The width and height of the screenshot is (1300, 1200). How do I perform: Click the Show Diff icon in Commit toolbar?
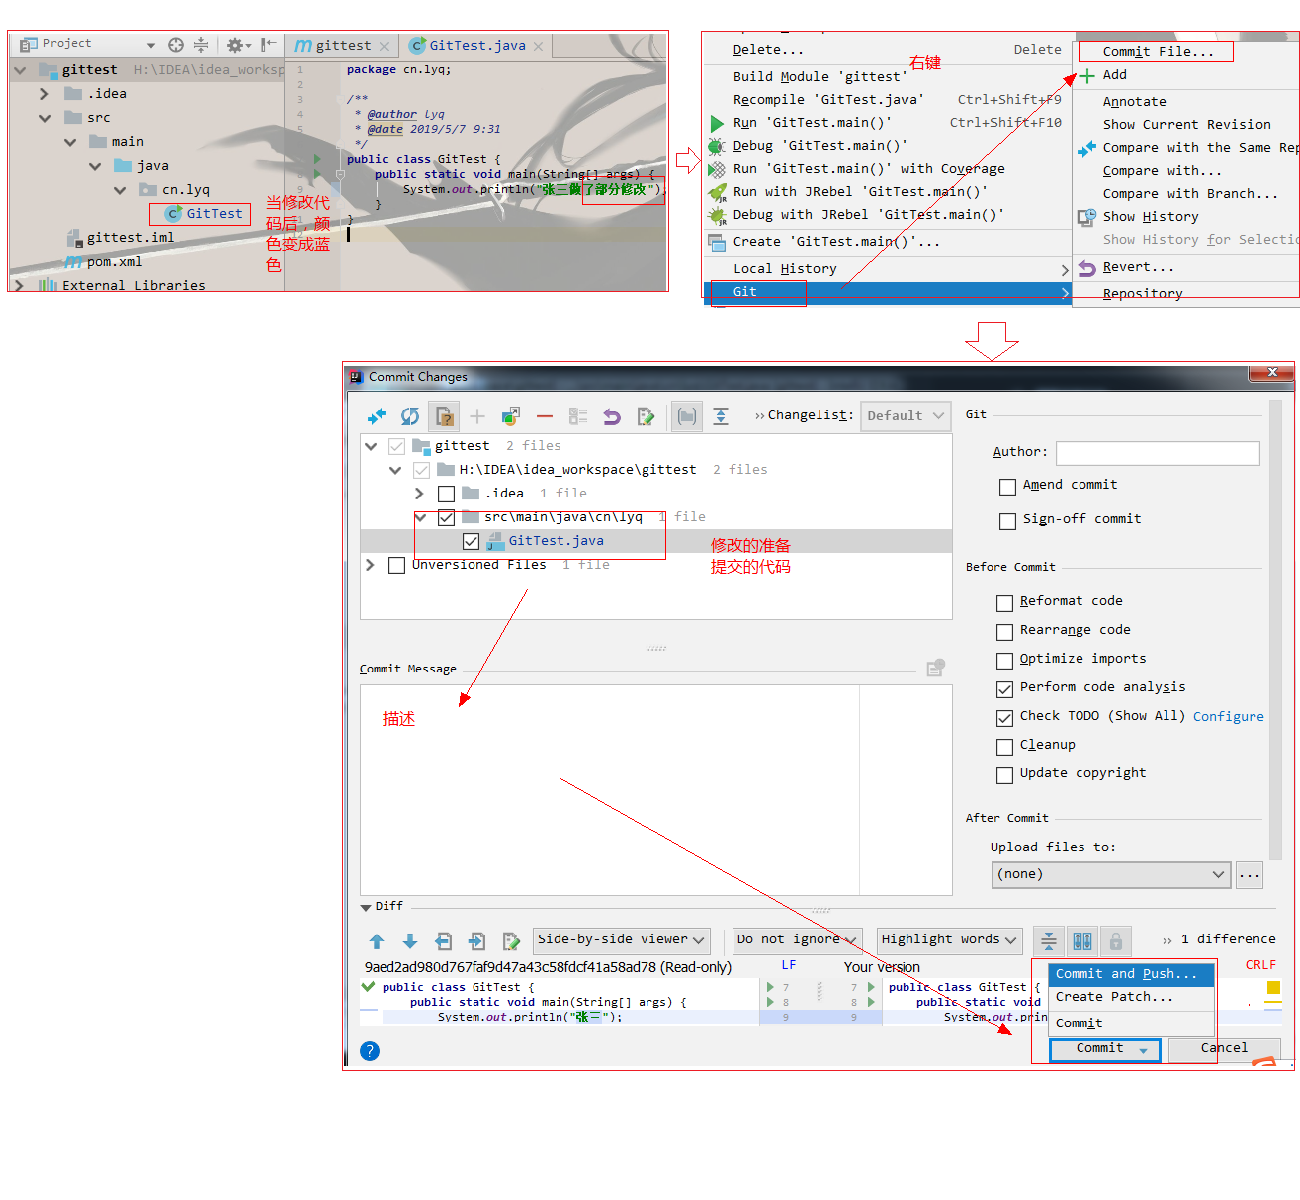[377, 415]
